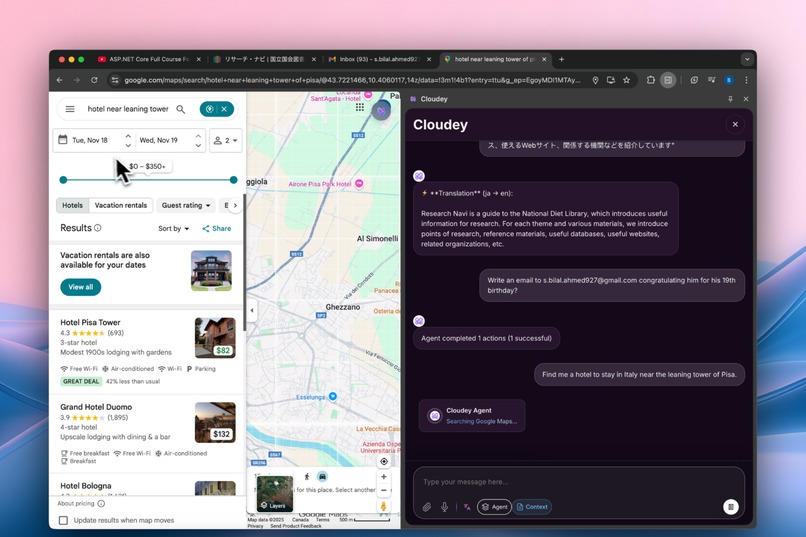The image size is (806, 537).
Task: Open the Sort by dropdown
Action: [173, 229]
